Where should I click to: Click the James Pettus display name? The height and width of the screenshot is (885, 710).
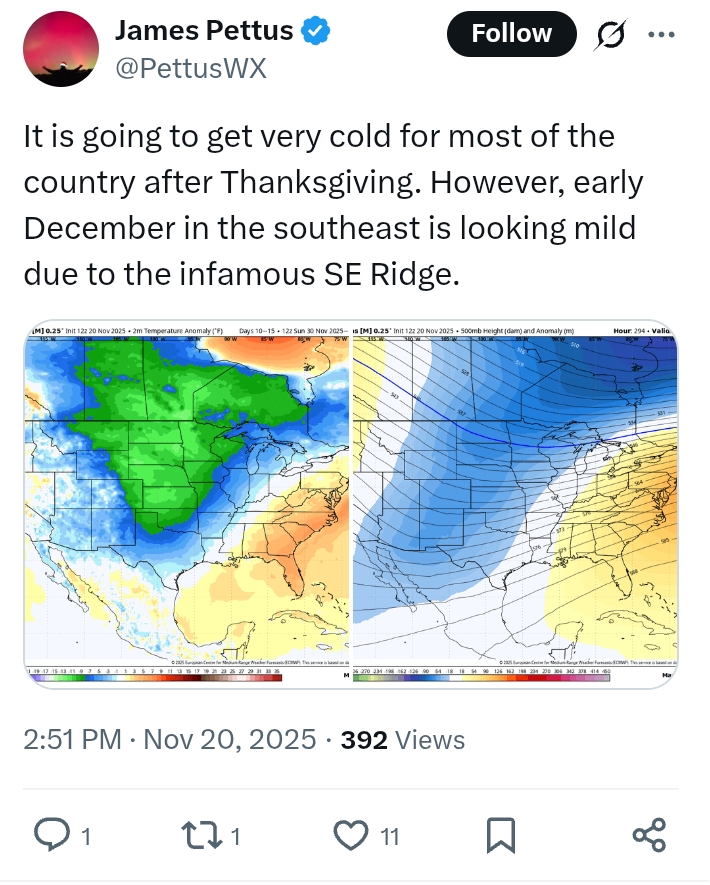pyautogui.click(x=204, y=31)
